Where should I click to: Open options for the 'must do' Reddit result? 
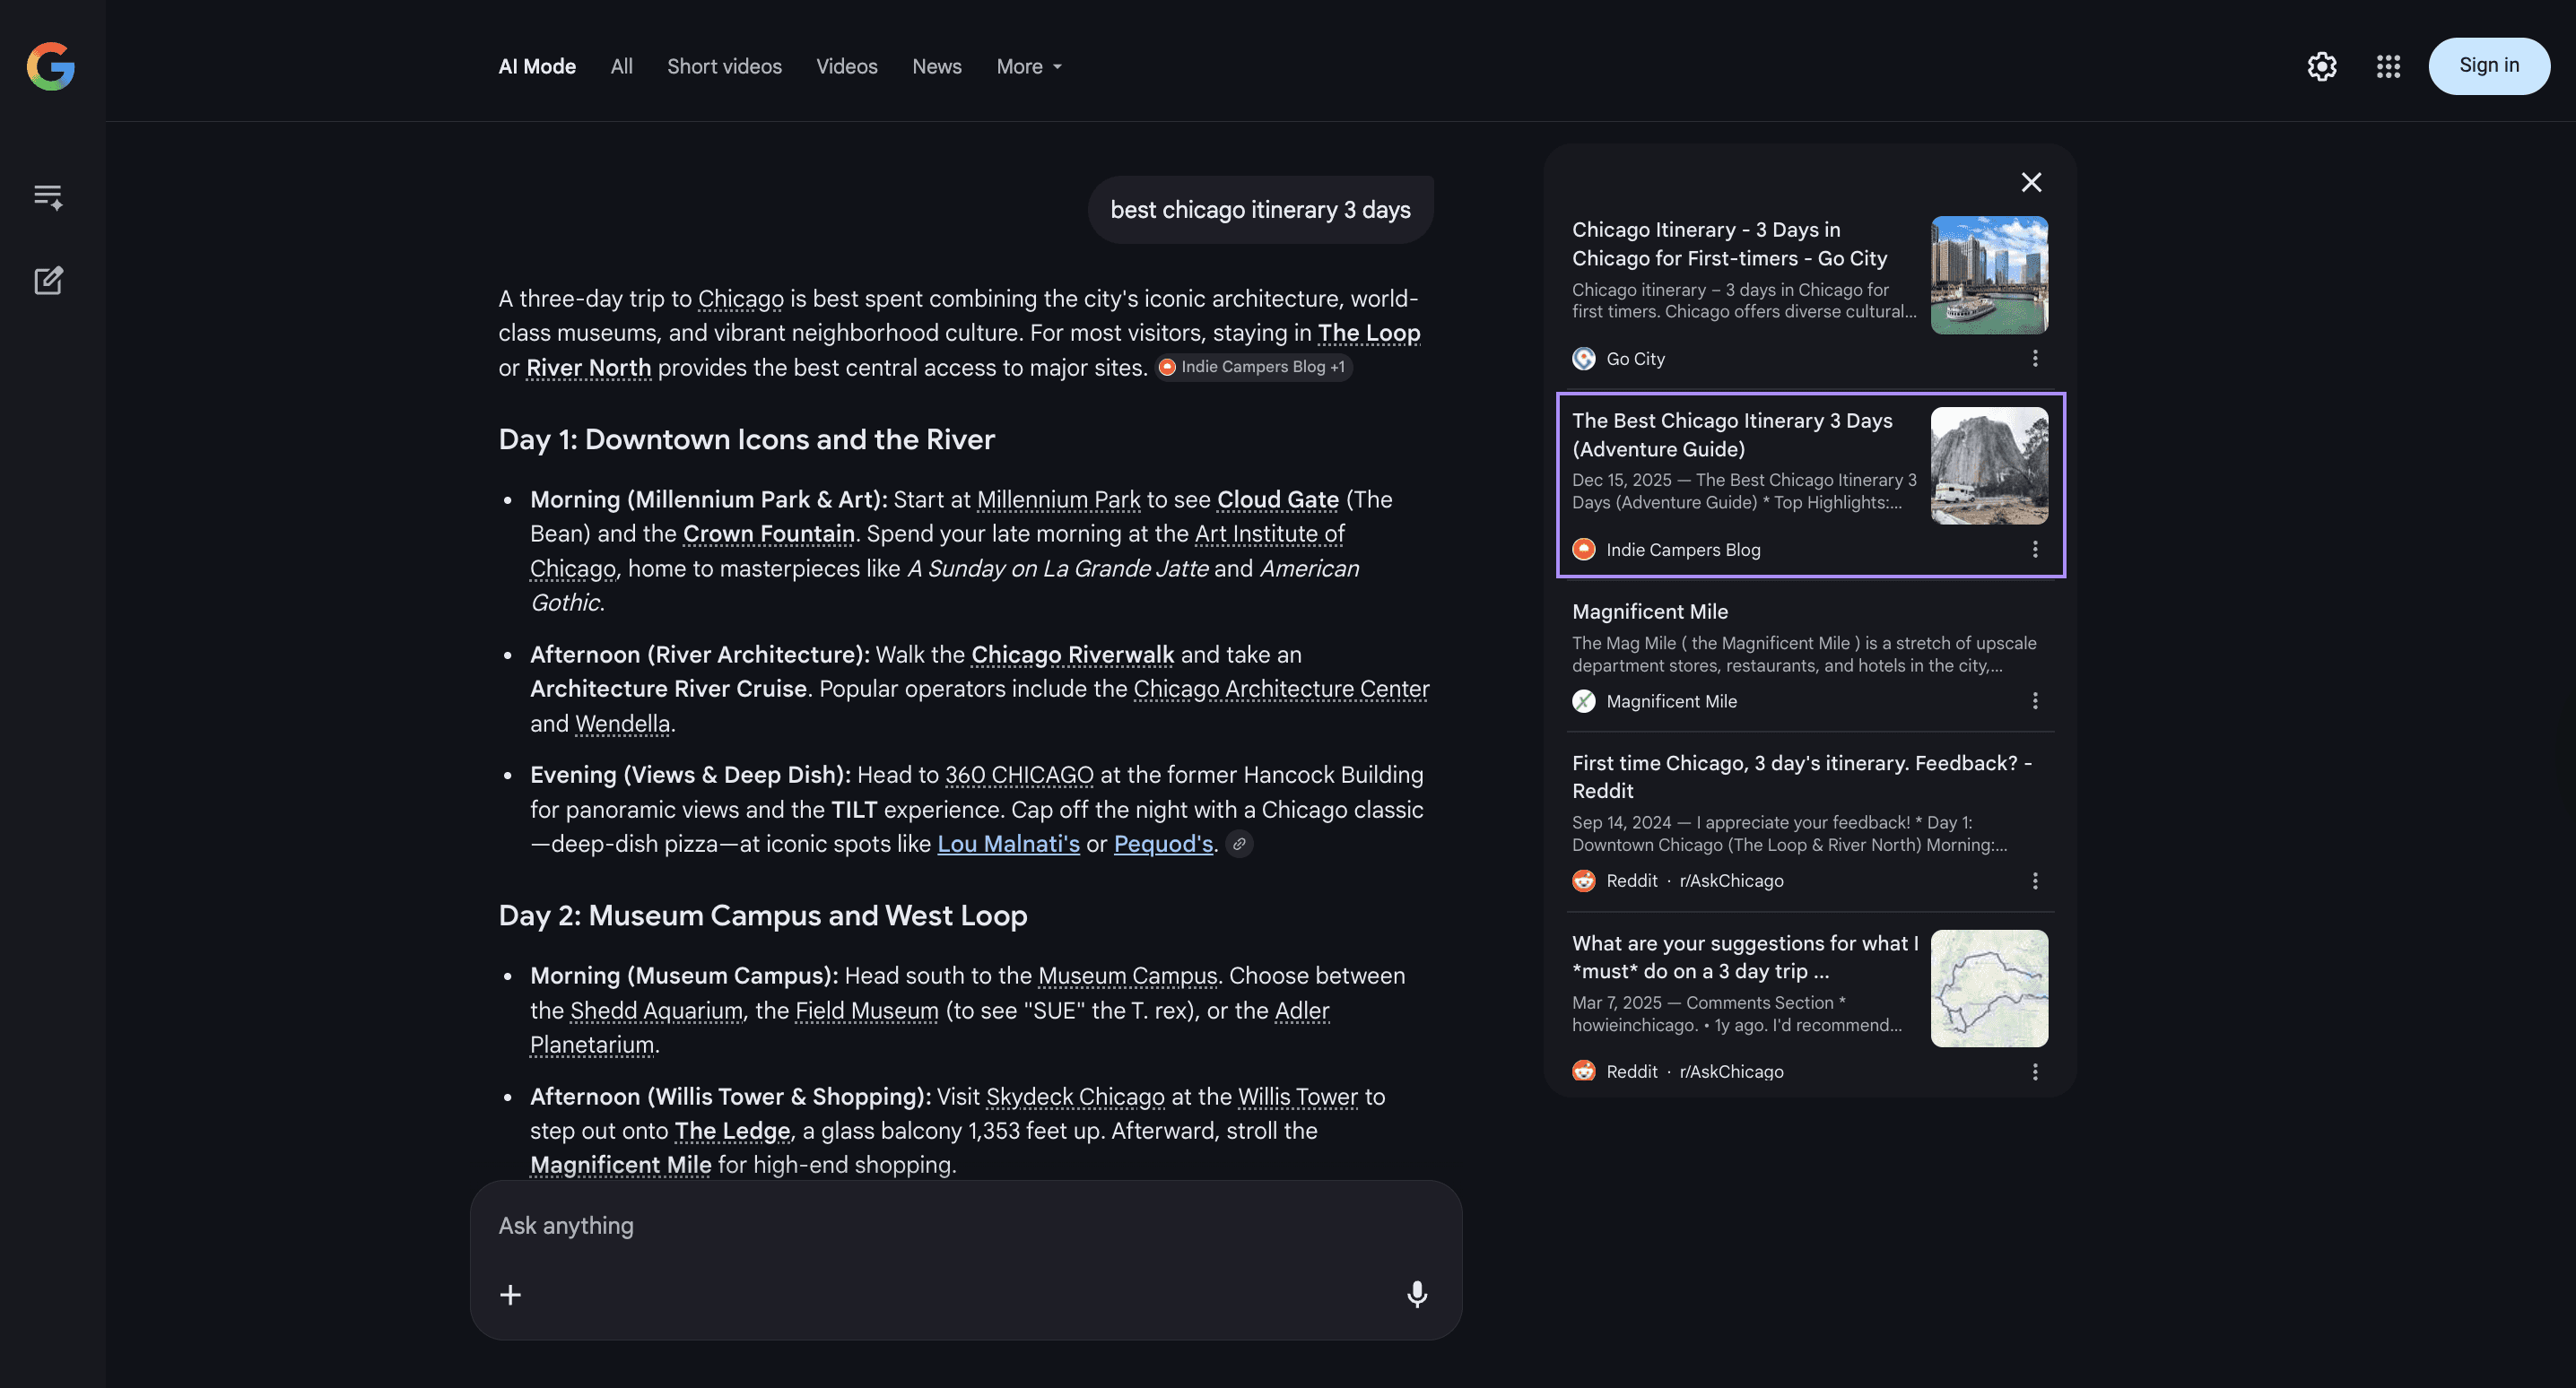2035,1072
